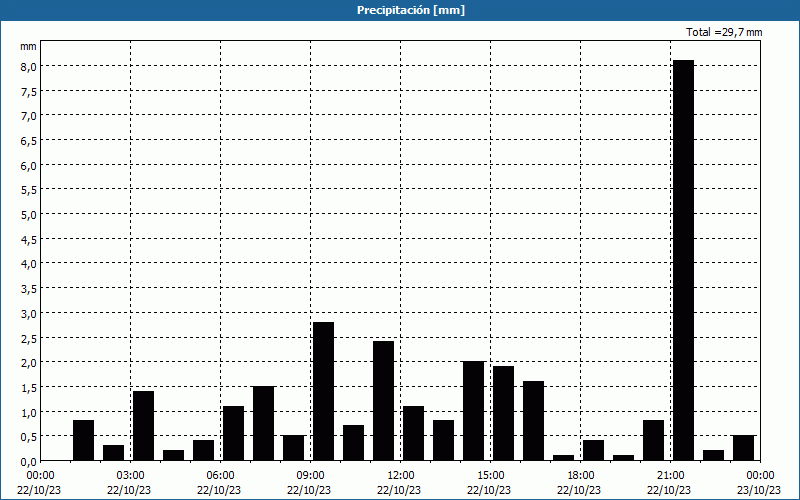Click the '12:00' time label

(401, 476)
